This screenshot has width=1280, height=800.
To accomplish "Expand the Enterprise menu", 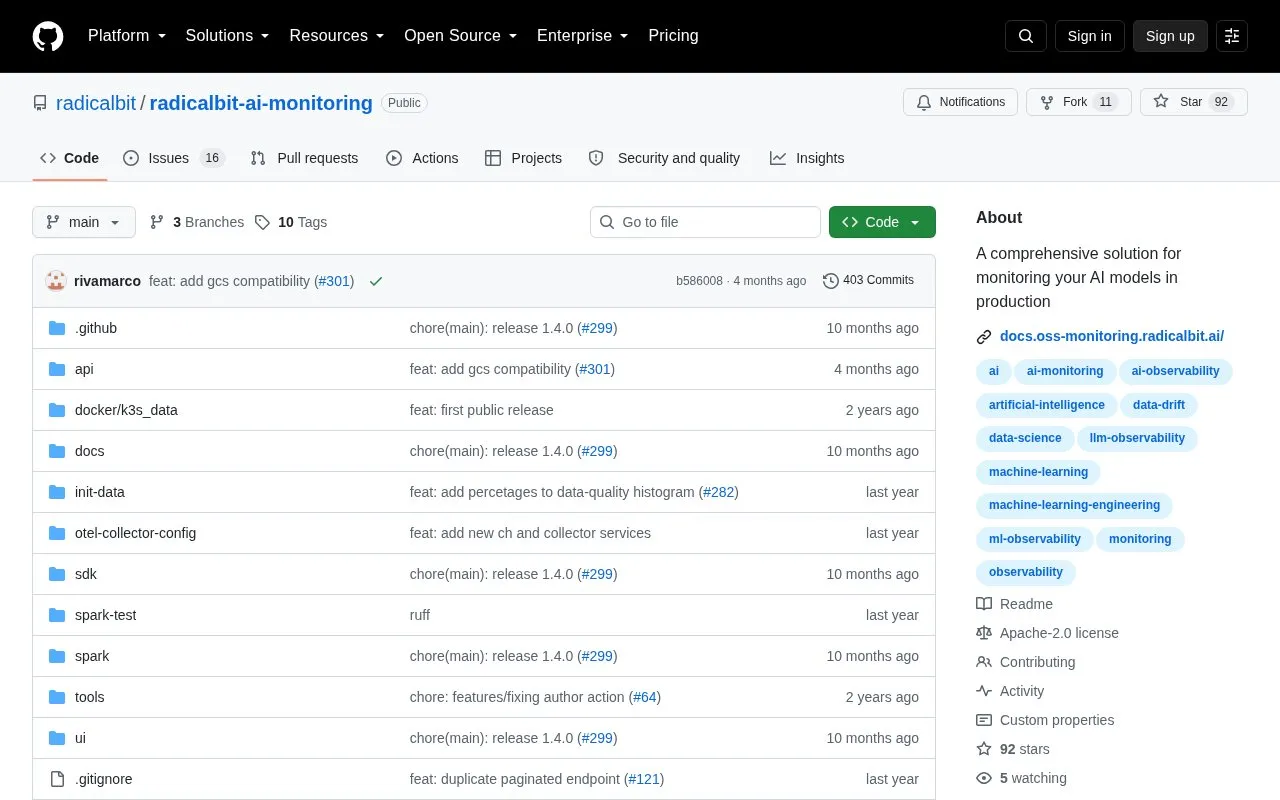I will pos(583,36).
